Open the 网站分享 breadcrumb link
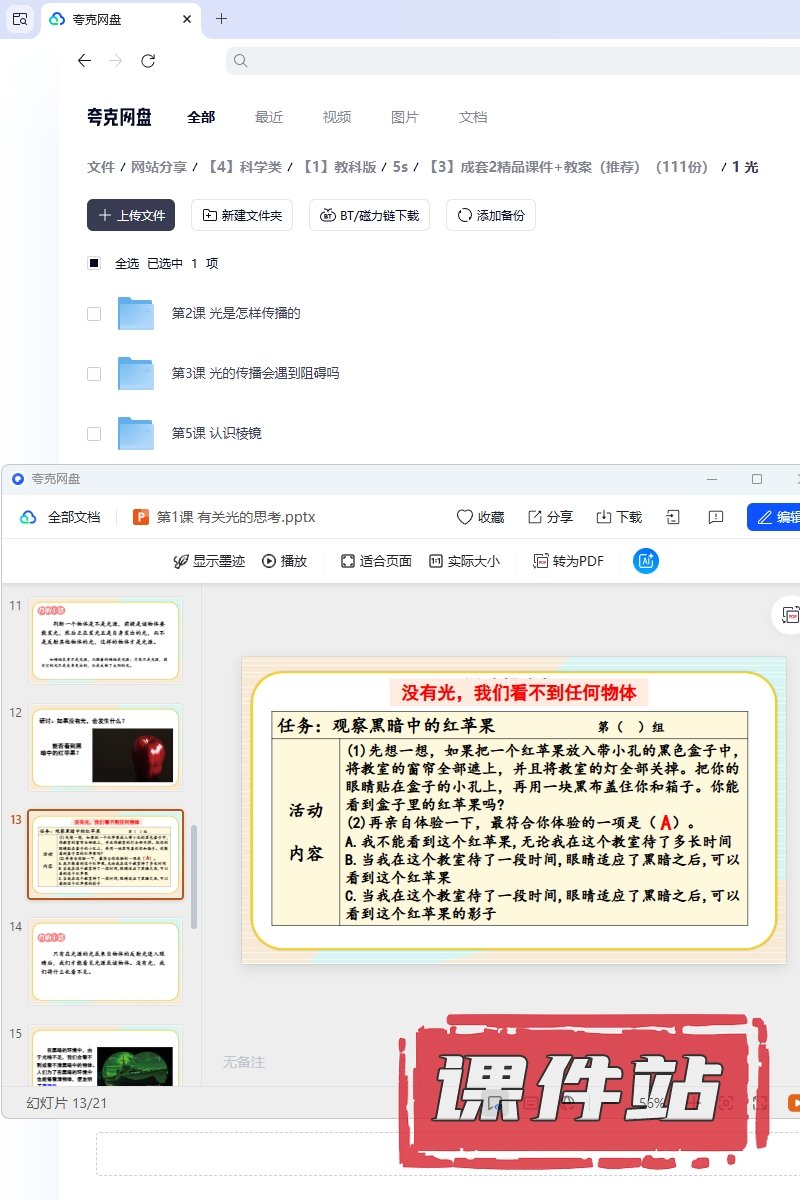The image size is (800, 1200). pos(159,167)
